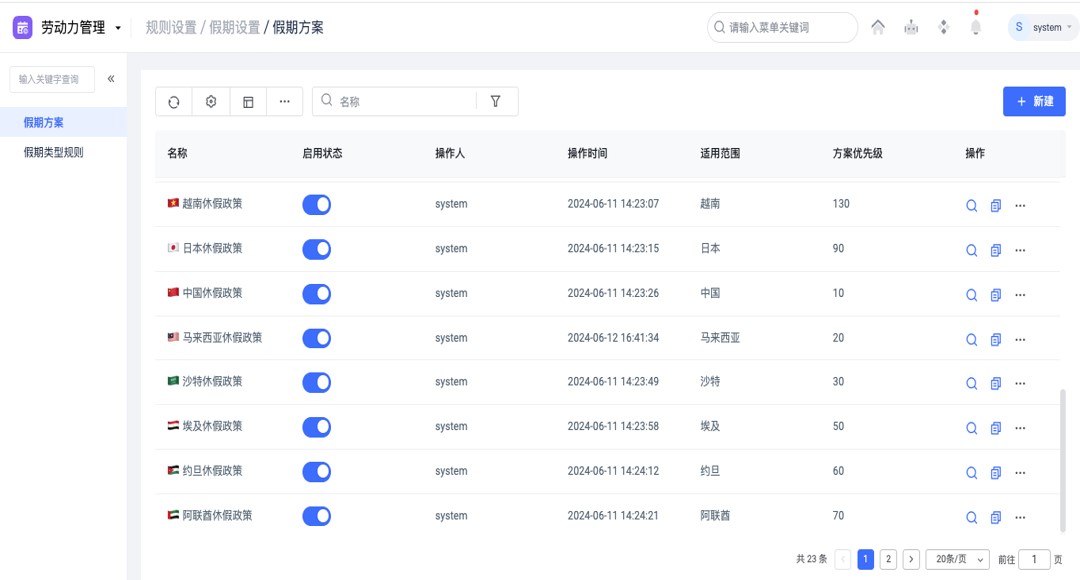Go to page 2 of results
The image size is (1080, 580).
click(888, 560)
